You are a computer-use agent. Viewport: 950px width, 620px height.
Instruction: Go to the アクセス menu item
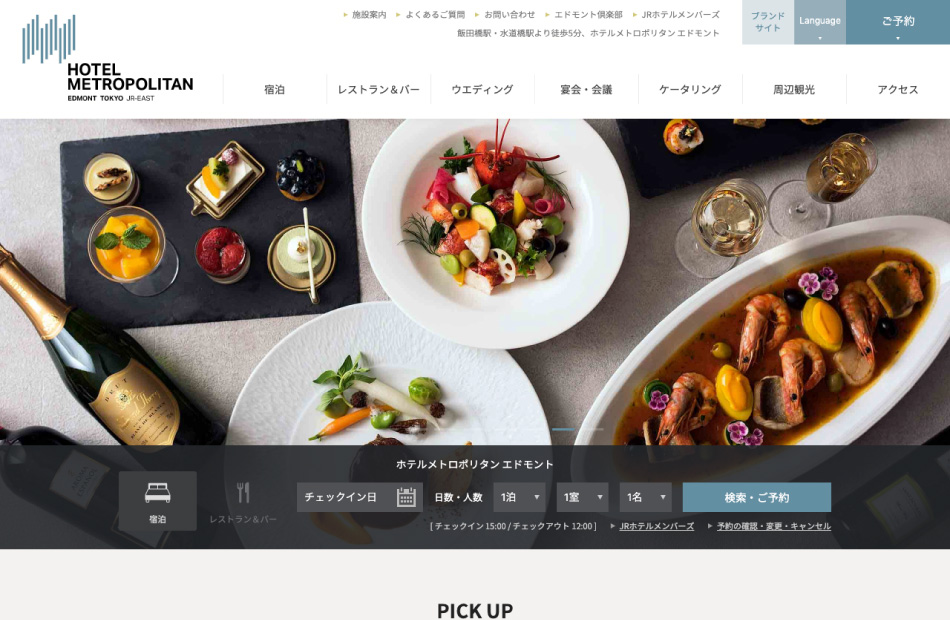pyautogui.click(x=898, y=90)
